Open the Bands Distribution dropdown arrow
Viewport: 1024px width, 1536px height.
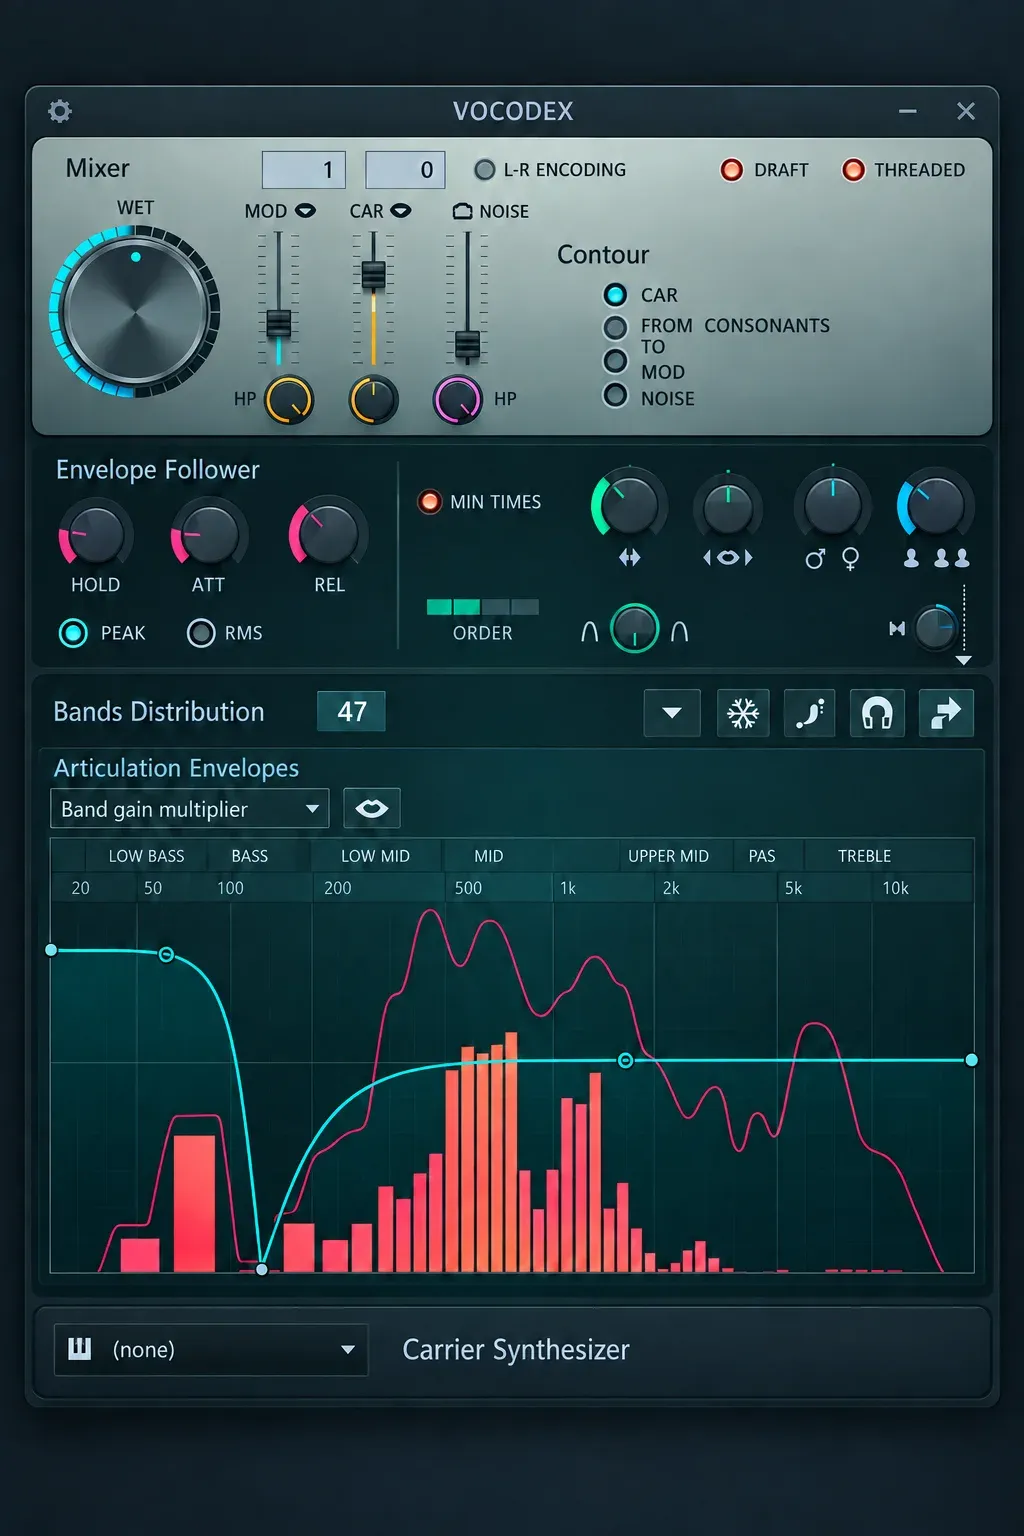pos(672,713)
